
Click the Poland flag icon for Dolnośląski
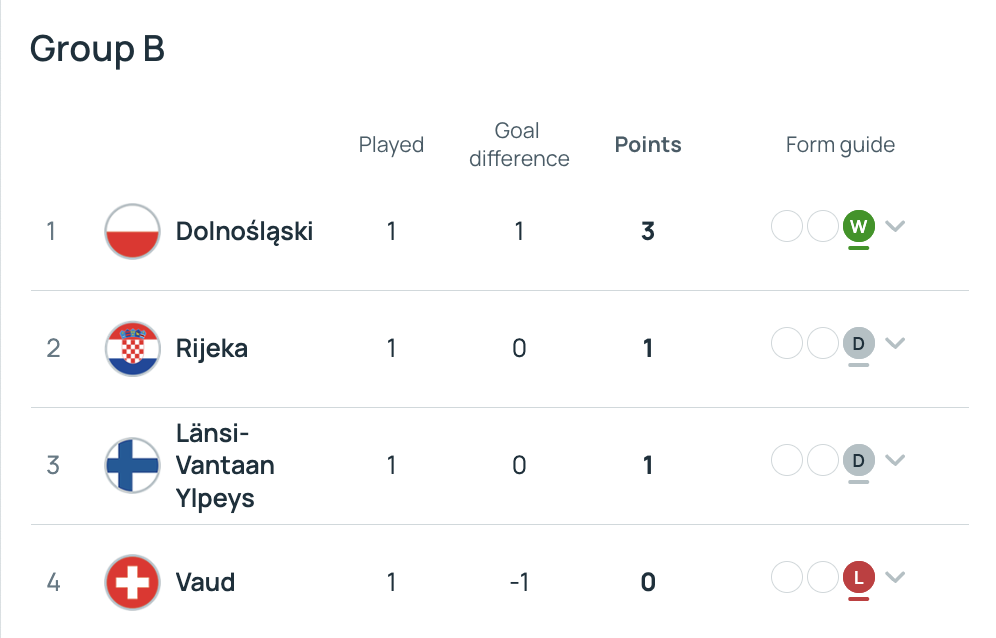pyautogui.click(x=132, y=231)
